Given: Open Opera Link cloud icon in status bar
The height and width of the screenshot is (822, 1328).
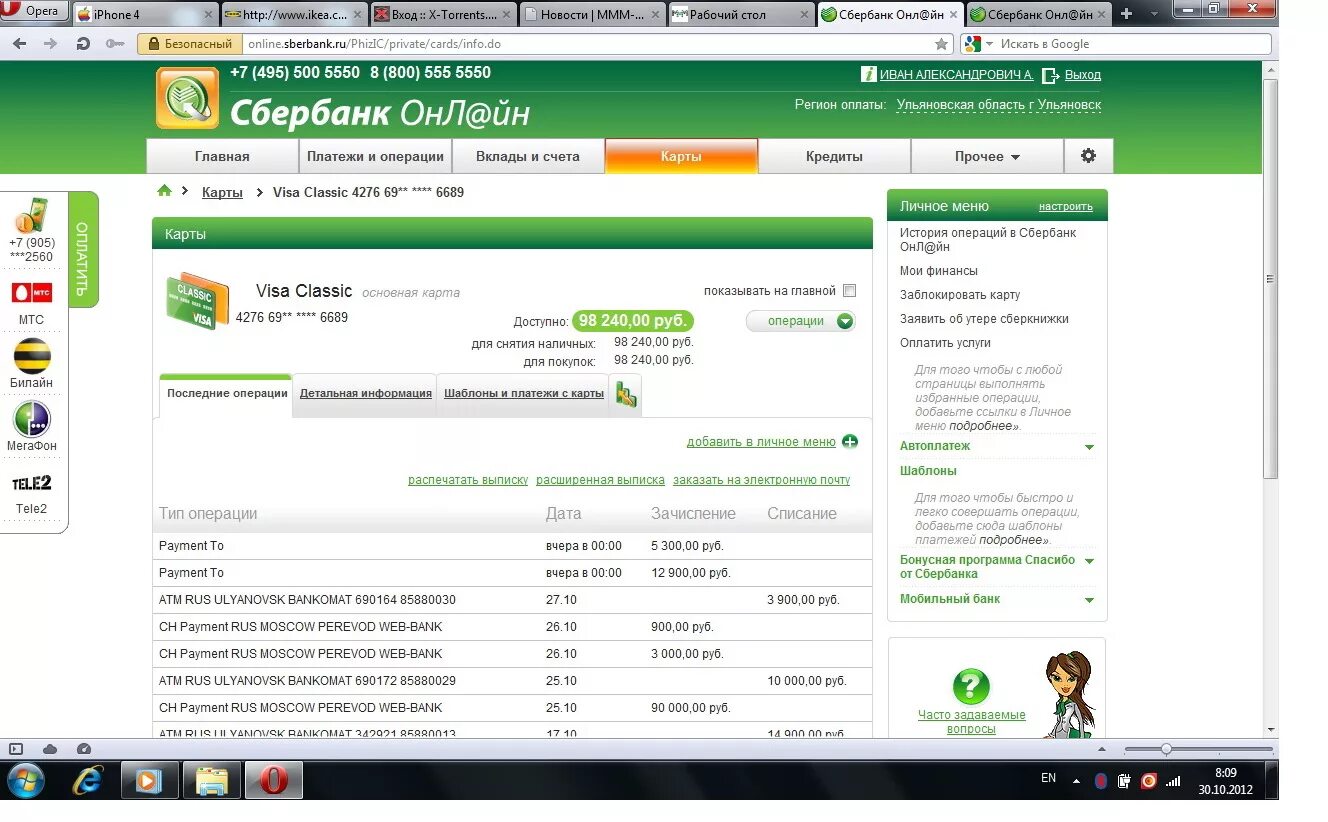Looking at the screenshot, I should click(x=50, y=749).
